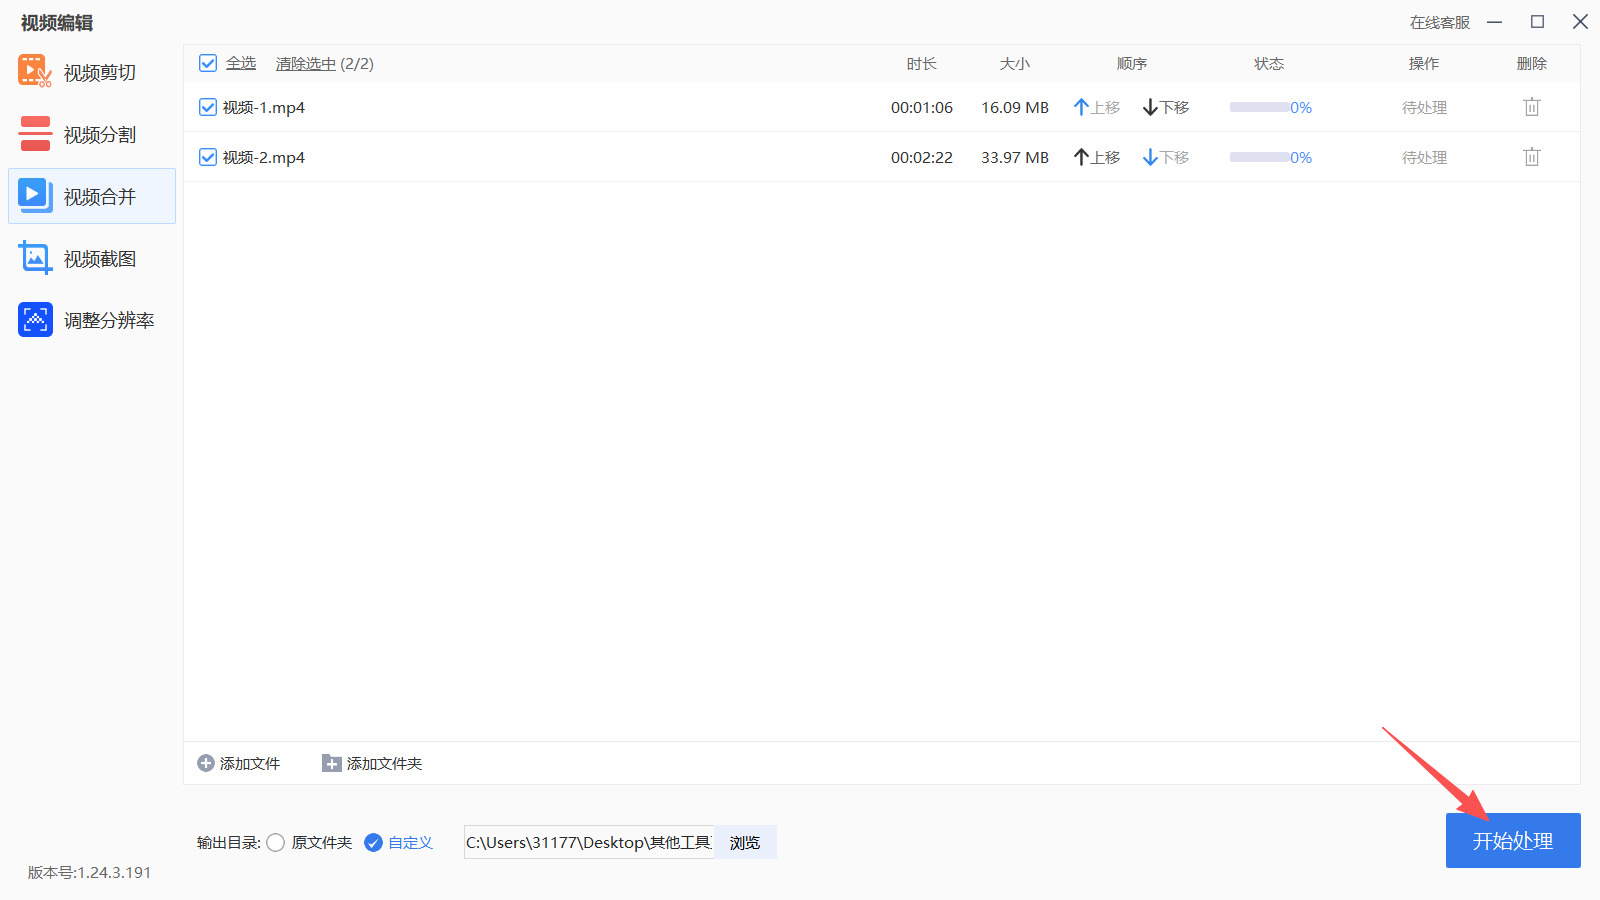Click the progress bar of 视频-2.mp4
The width and height of the screenshot is (1600, 900).
tap(1259, 157)
